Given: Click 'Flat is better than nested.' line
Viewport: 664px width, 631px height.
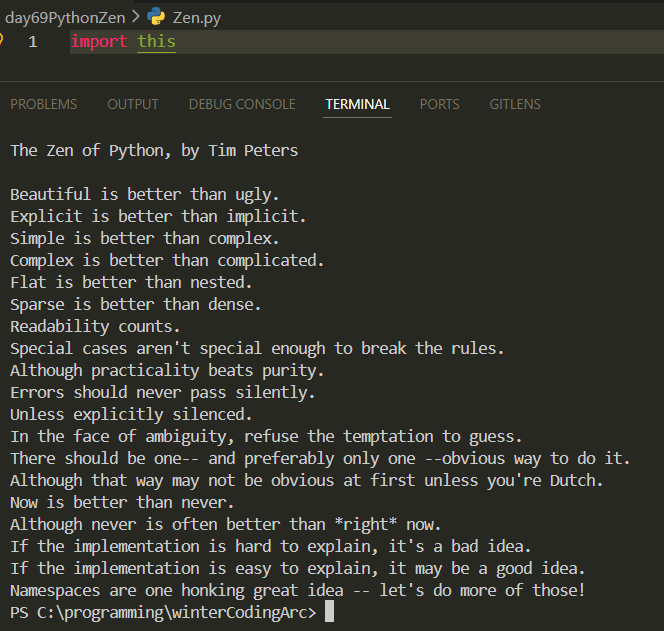Looking at the screenshot, I should [x=131, y=283].
